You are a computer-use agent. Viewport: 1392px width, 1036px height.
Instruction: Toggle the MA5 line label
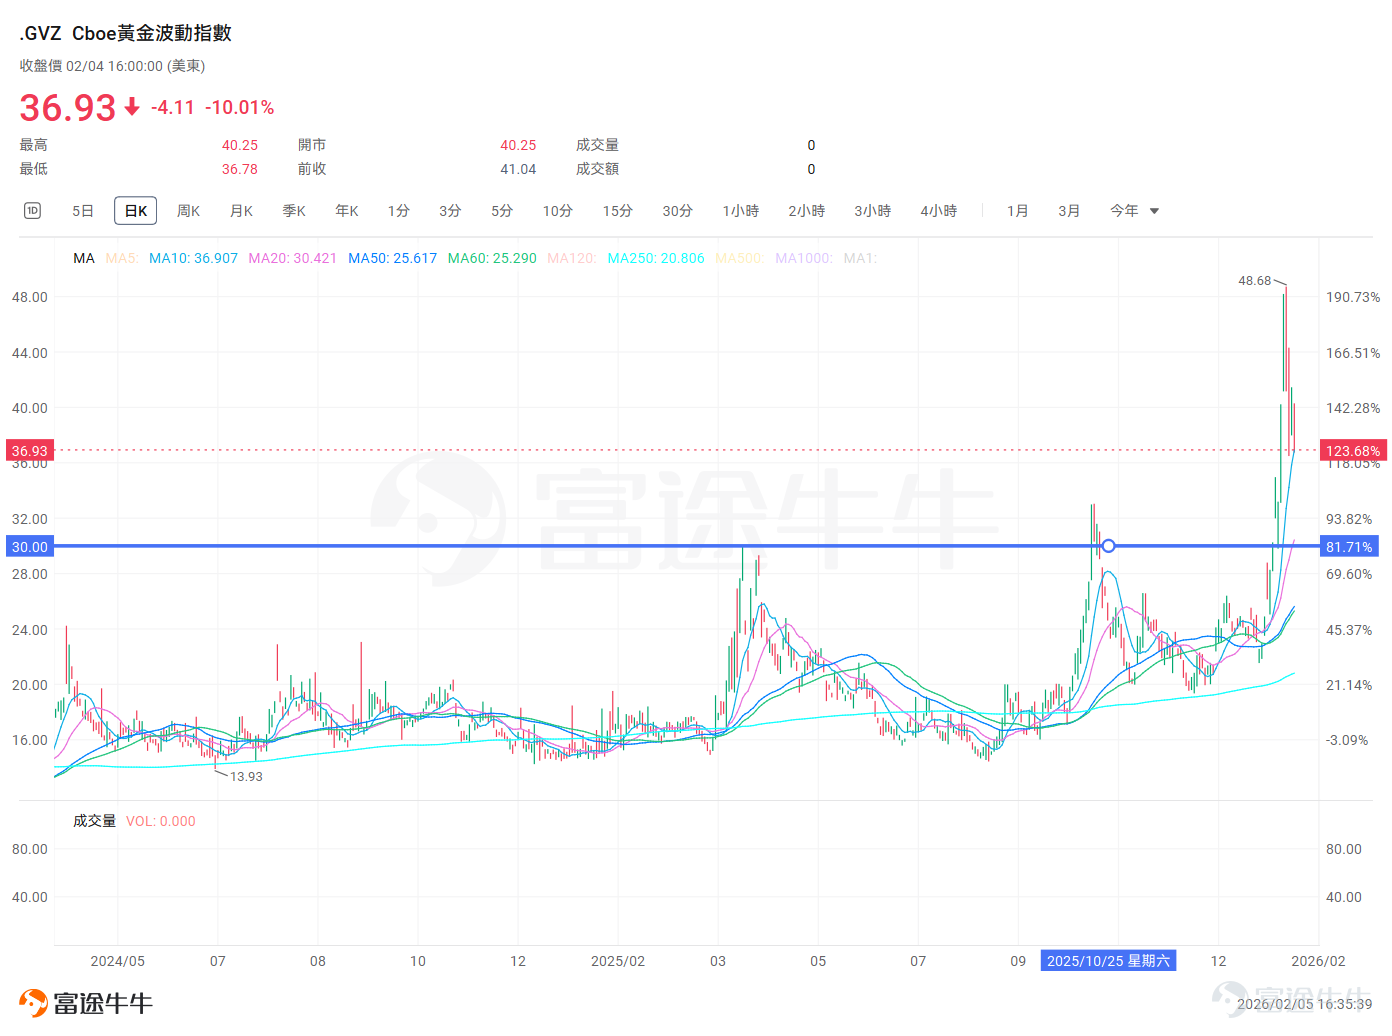[x=122, y=258]
